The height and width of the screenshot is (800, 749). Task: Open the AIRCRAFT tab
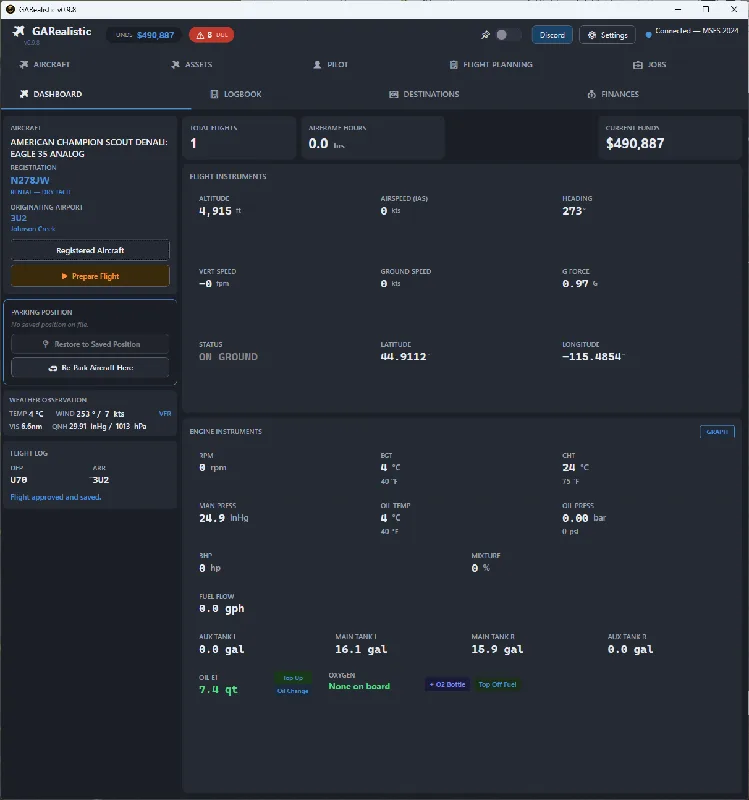pos(44,64)
